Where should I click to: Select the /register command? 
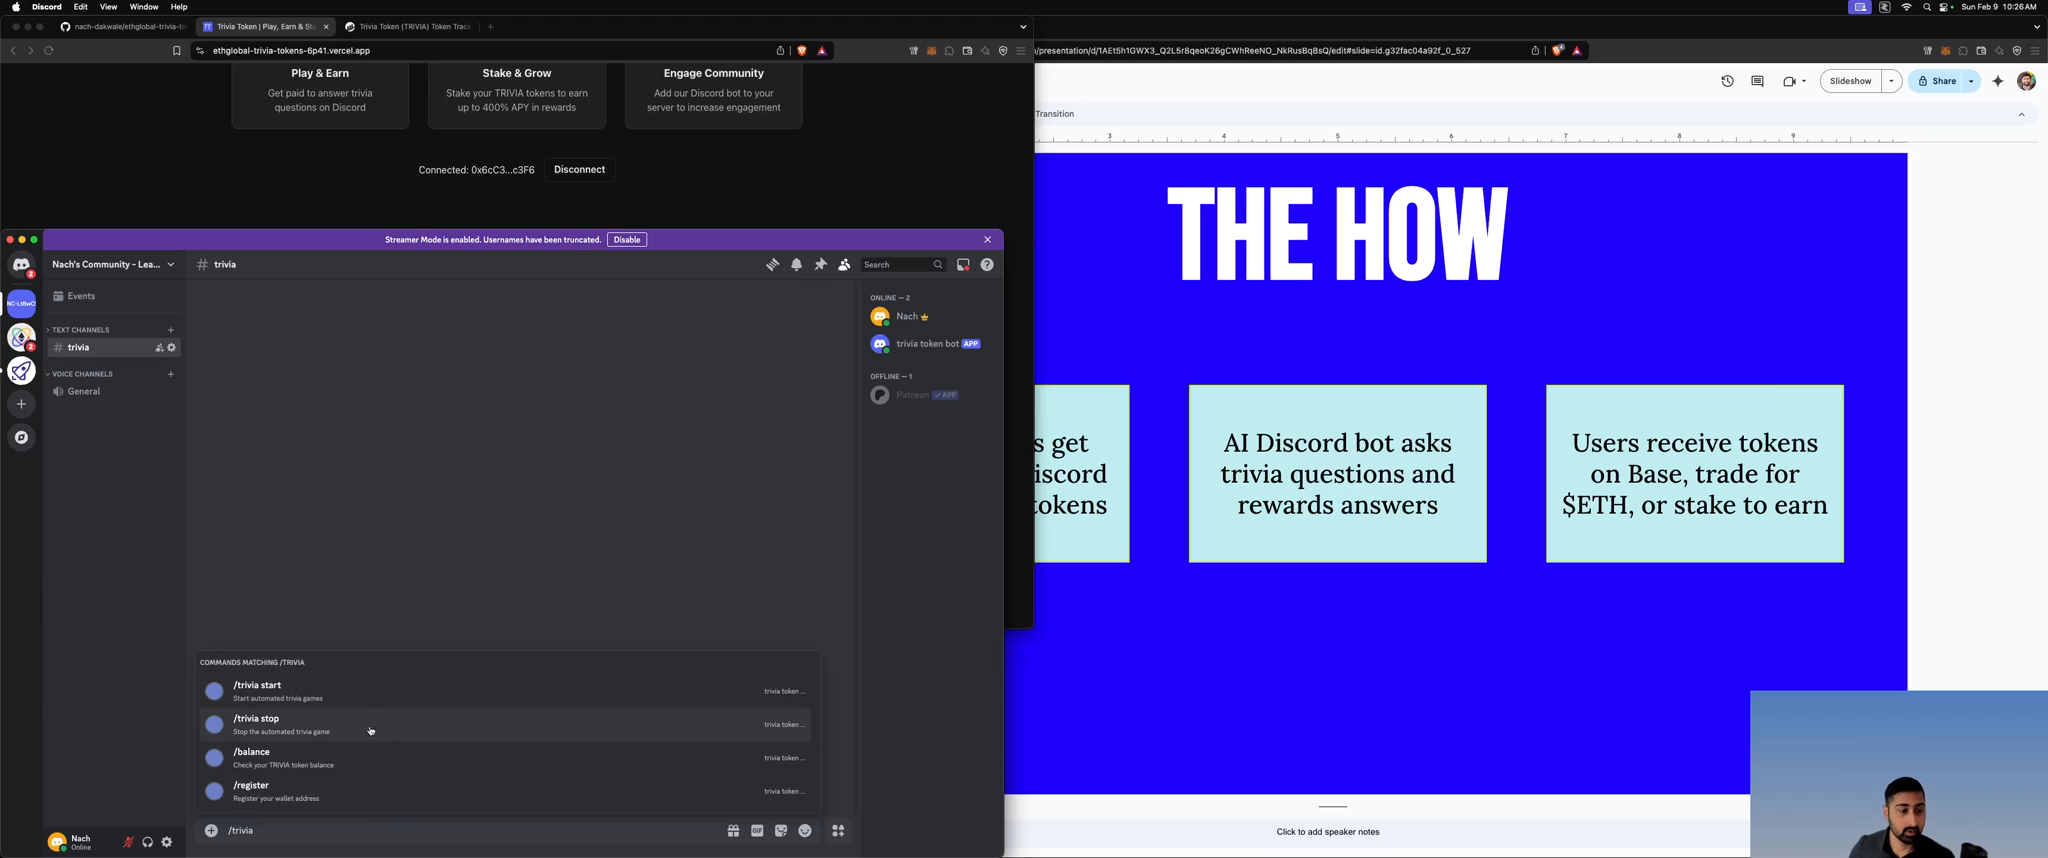click(505, 791)
